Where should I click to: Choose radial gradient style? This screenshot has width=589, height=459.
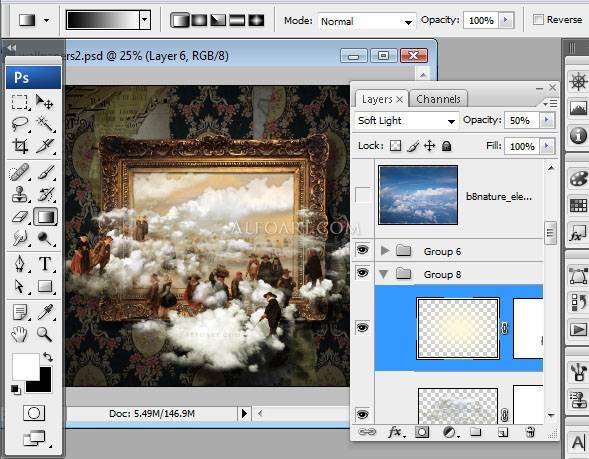point(199,20)
